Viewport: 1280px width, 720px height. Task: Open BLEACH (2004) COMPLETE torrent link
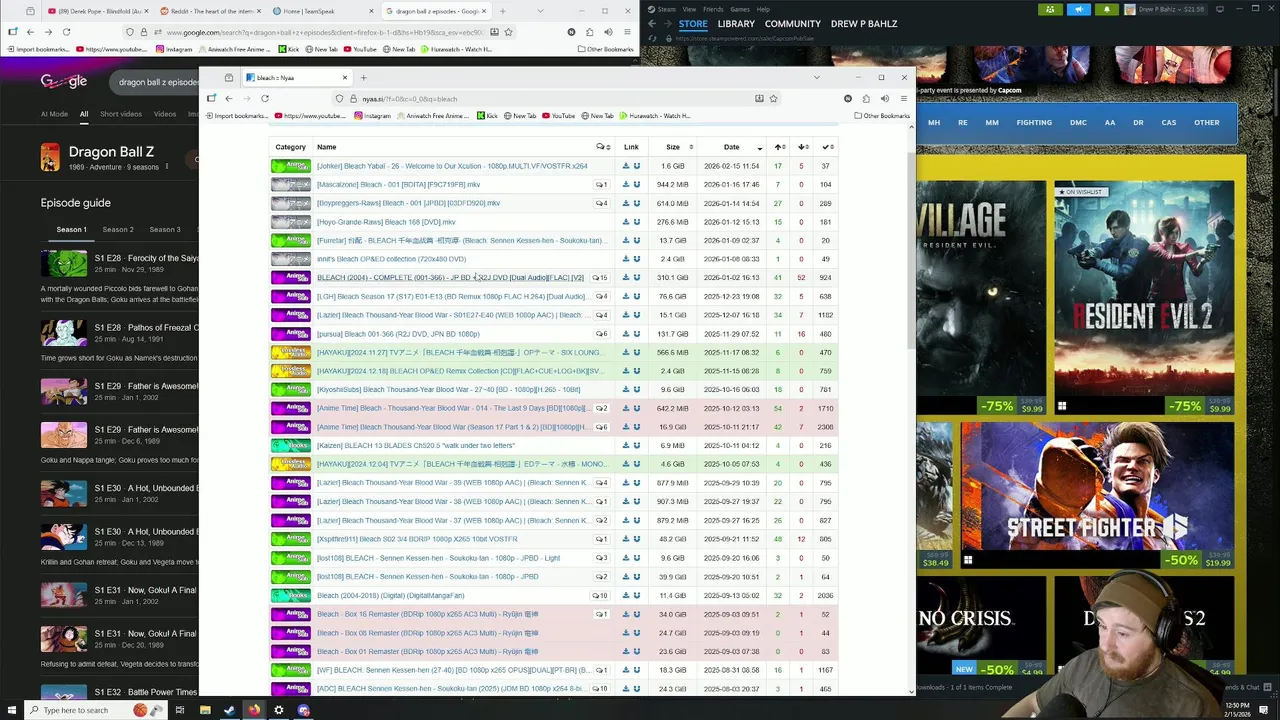coord(450,278)
